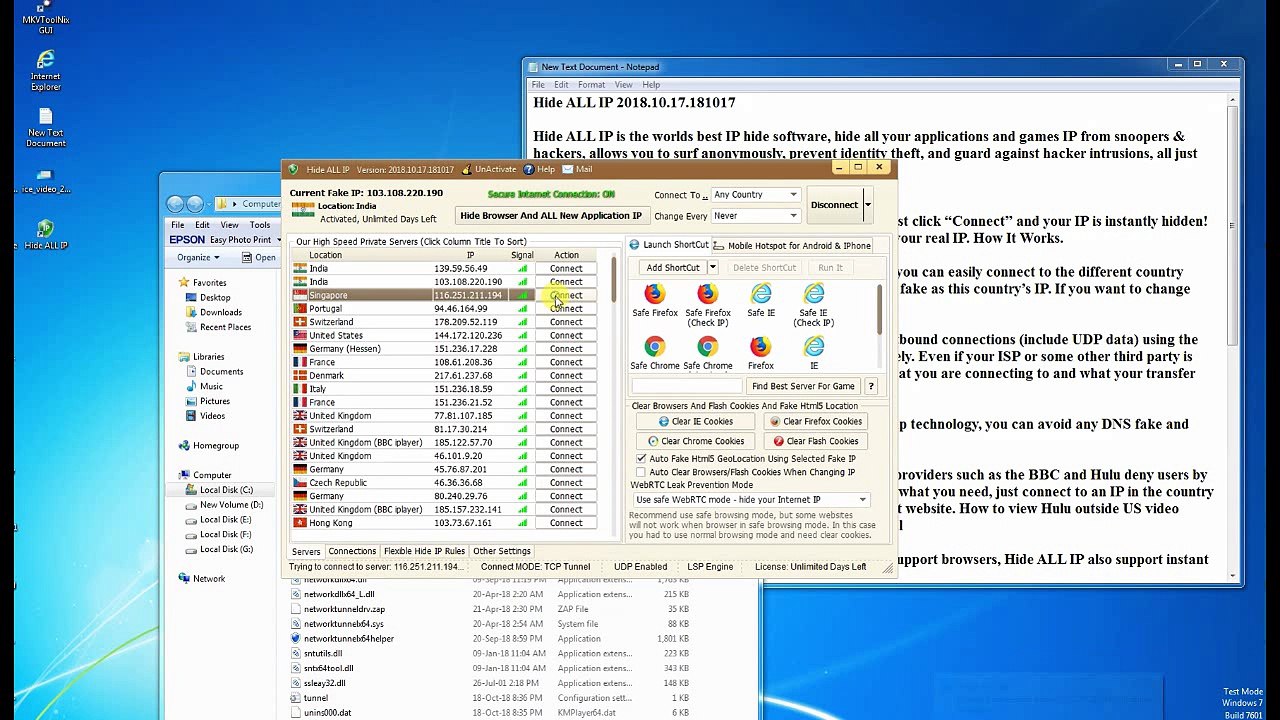Viewport: 1280px width, 720px height.
Task: Open the File menu in Notepad
Action: click(x=538, y=85)
